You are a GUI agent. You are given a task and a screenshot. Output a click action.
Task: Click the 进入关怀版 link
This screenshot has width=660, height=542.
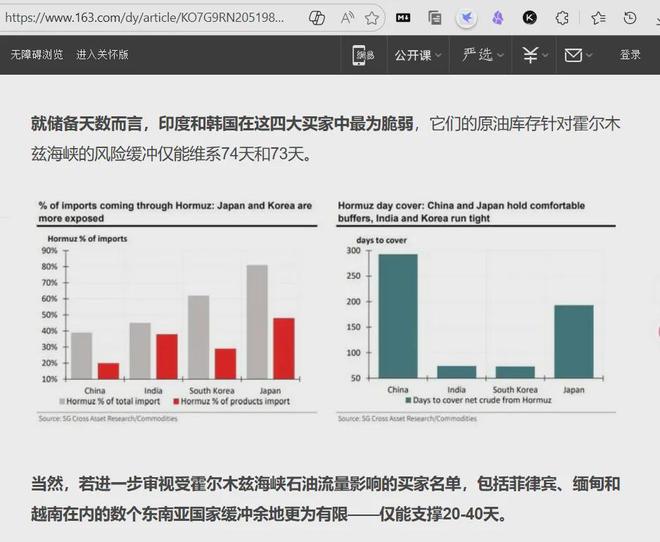102,55
